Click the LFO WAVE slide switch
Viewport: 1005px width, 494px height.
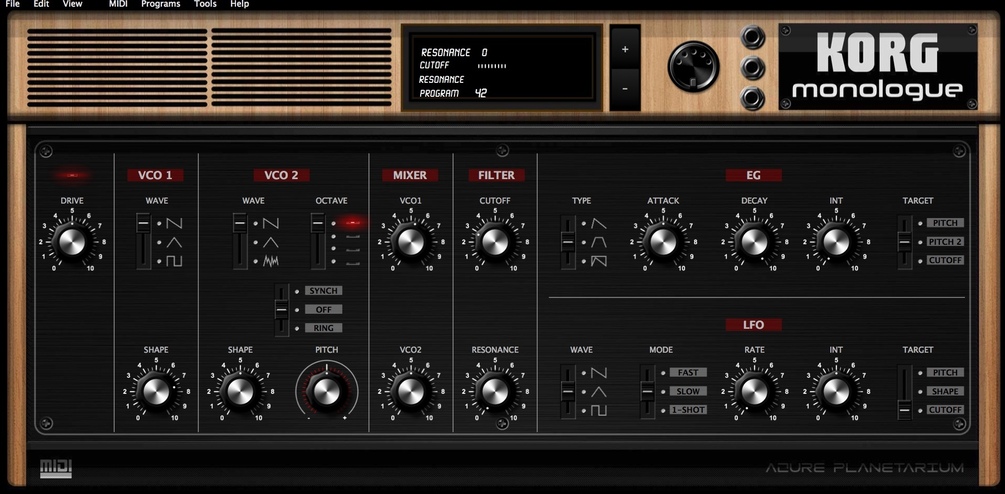(568, 391)
